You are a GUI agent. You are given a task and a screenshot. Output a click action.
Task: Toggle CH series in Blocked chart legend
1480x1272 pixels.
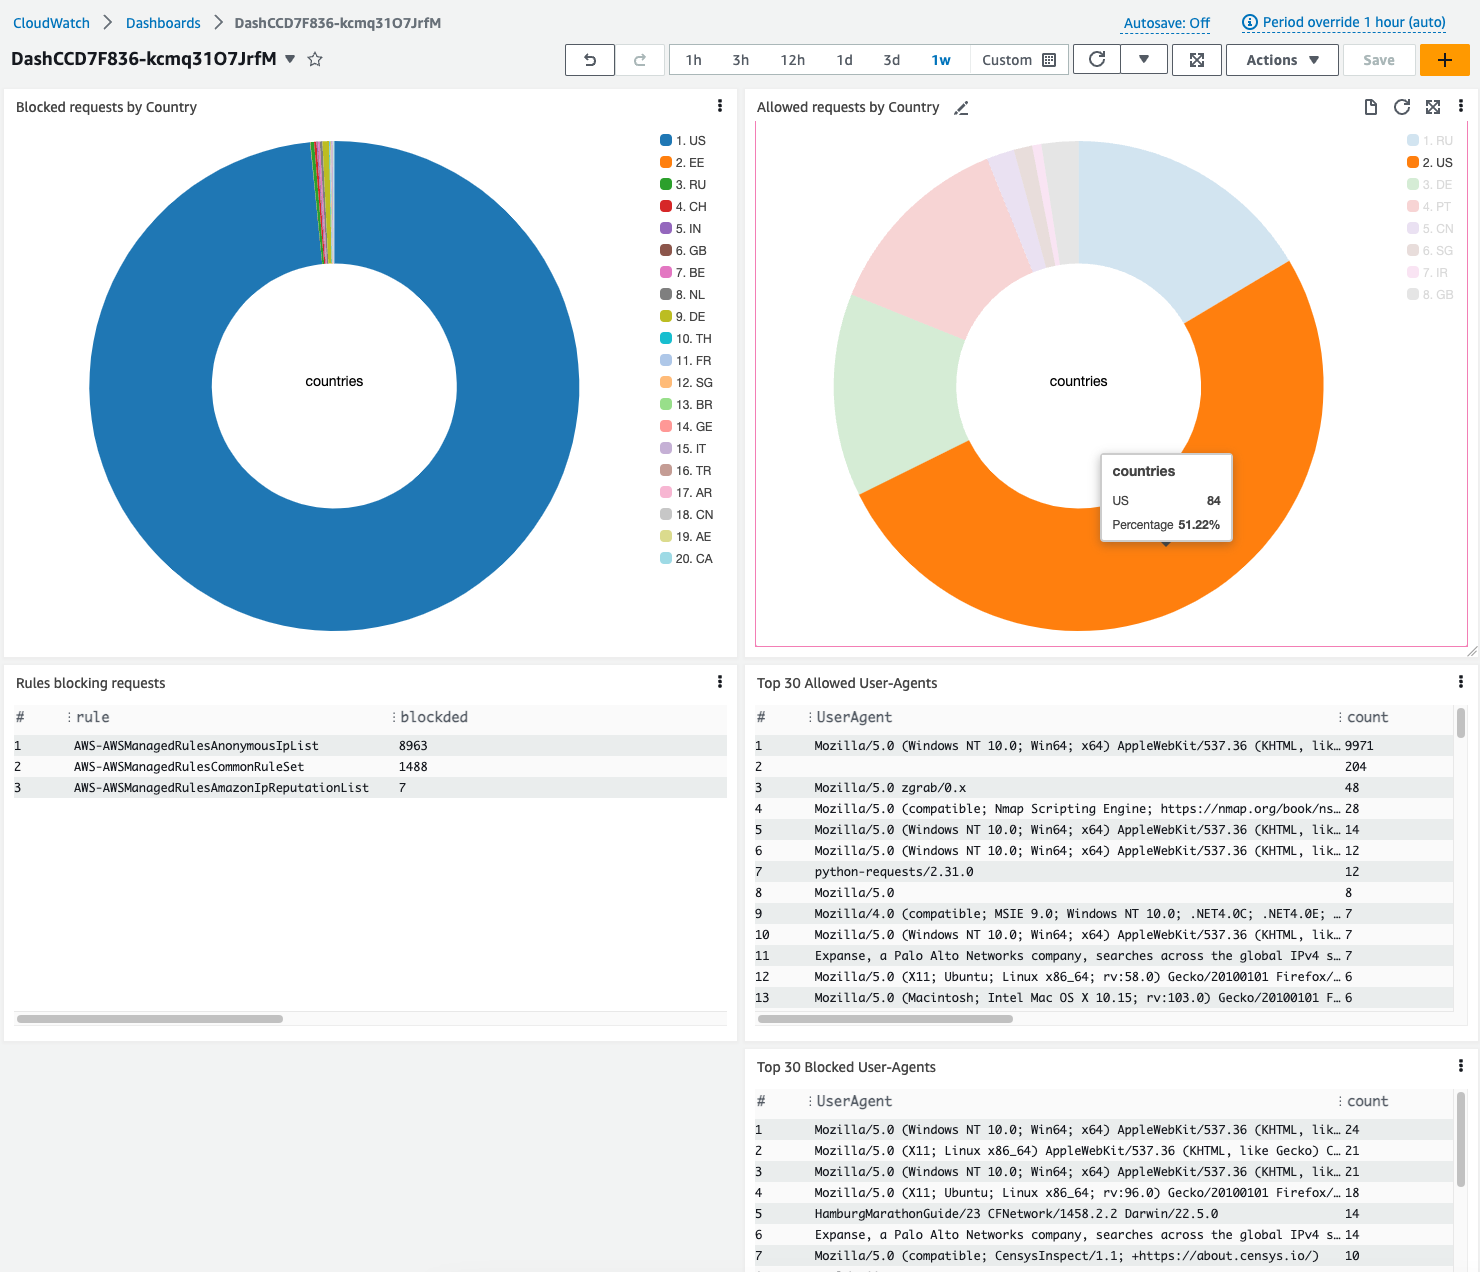[x=683, y=206]
